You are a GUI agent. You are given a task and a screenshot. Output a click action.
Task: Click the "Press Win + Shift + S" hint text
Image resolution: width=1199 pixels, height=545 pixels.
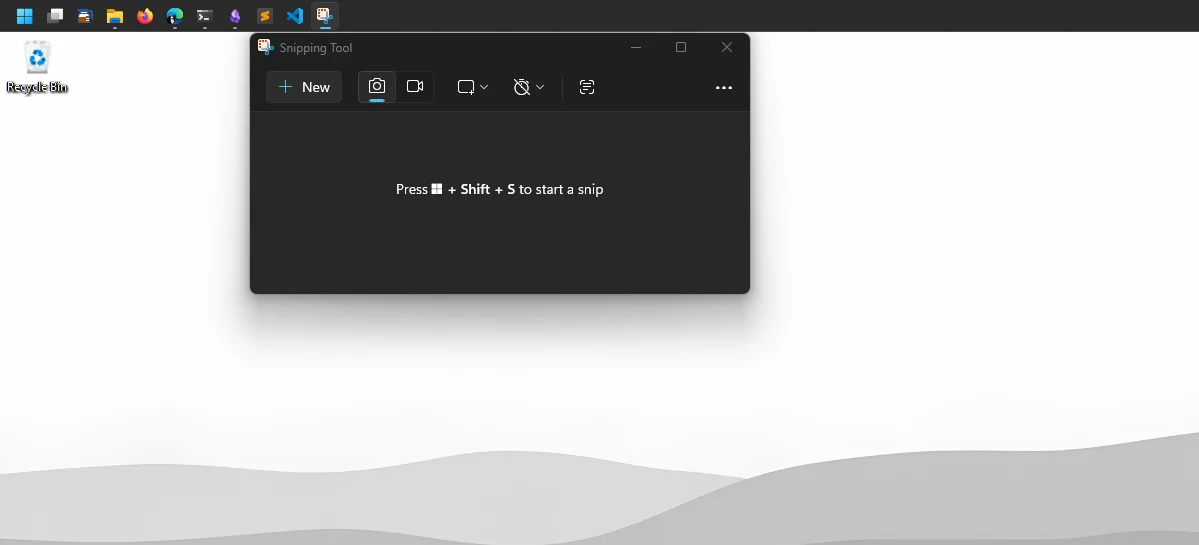499,190
